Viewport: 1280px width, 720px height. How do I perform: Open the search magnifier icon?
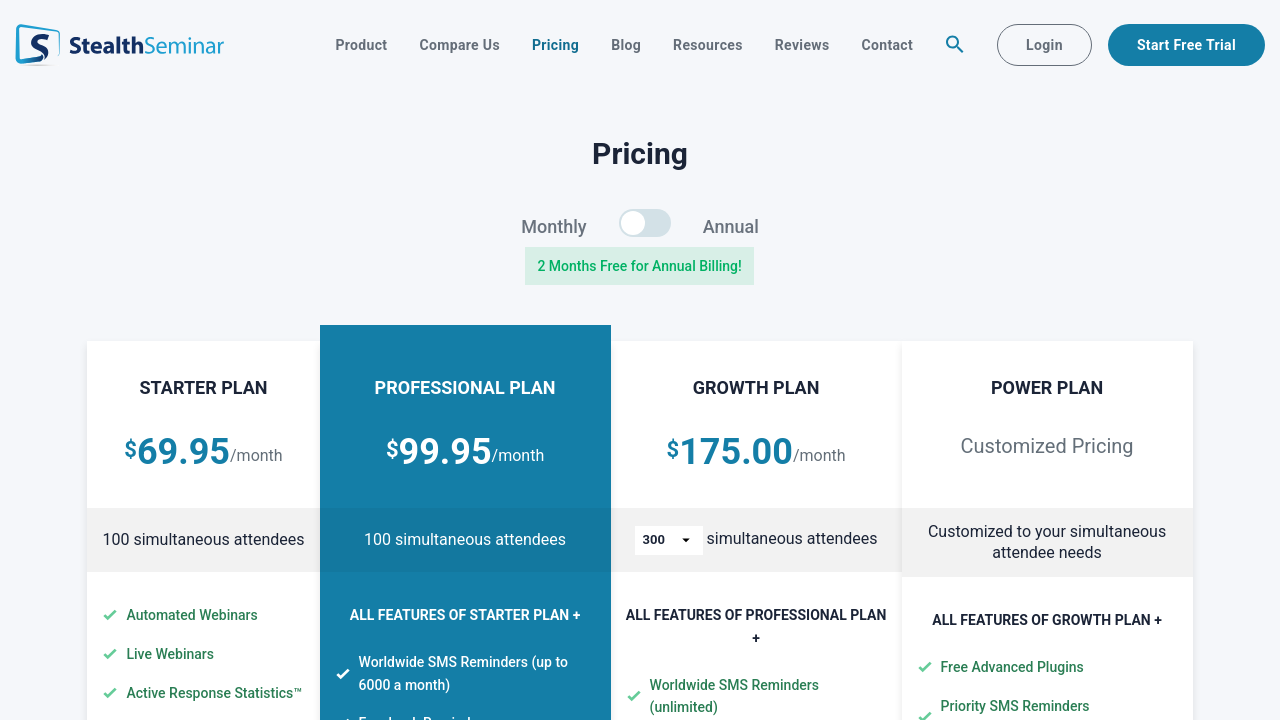[x=955, y=45]
